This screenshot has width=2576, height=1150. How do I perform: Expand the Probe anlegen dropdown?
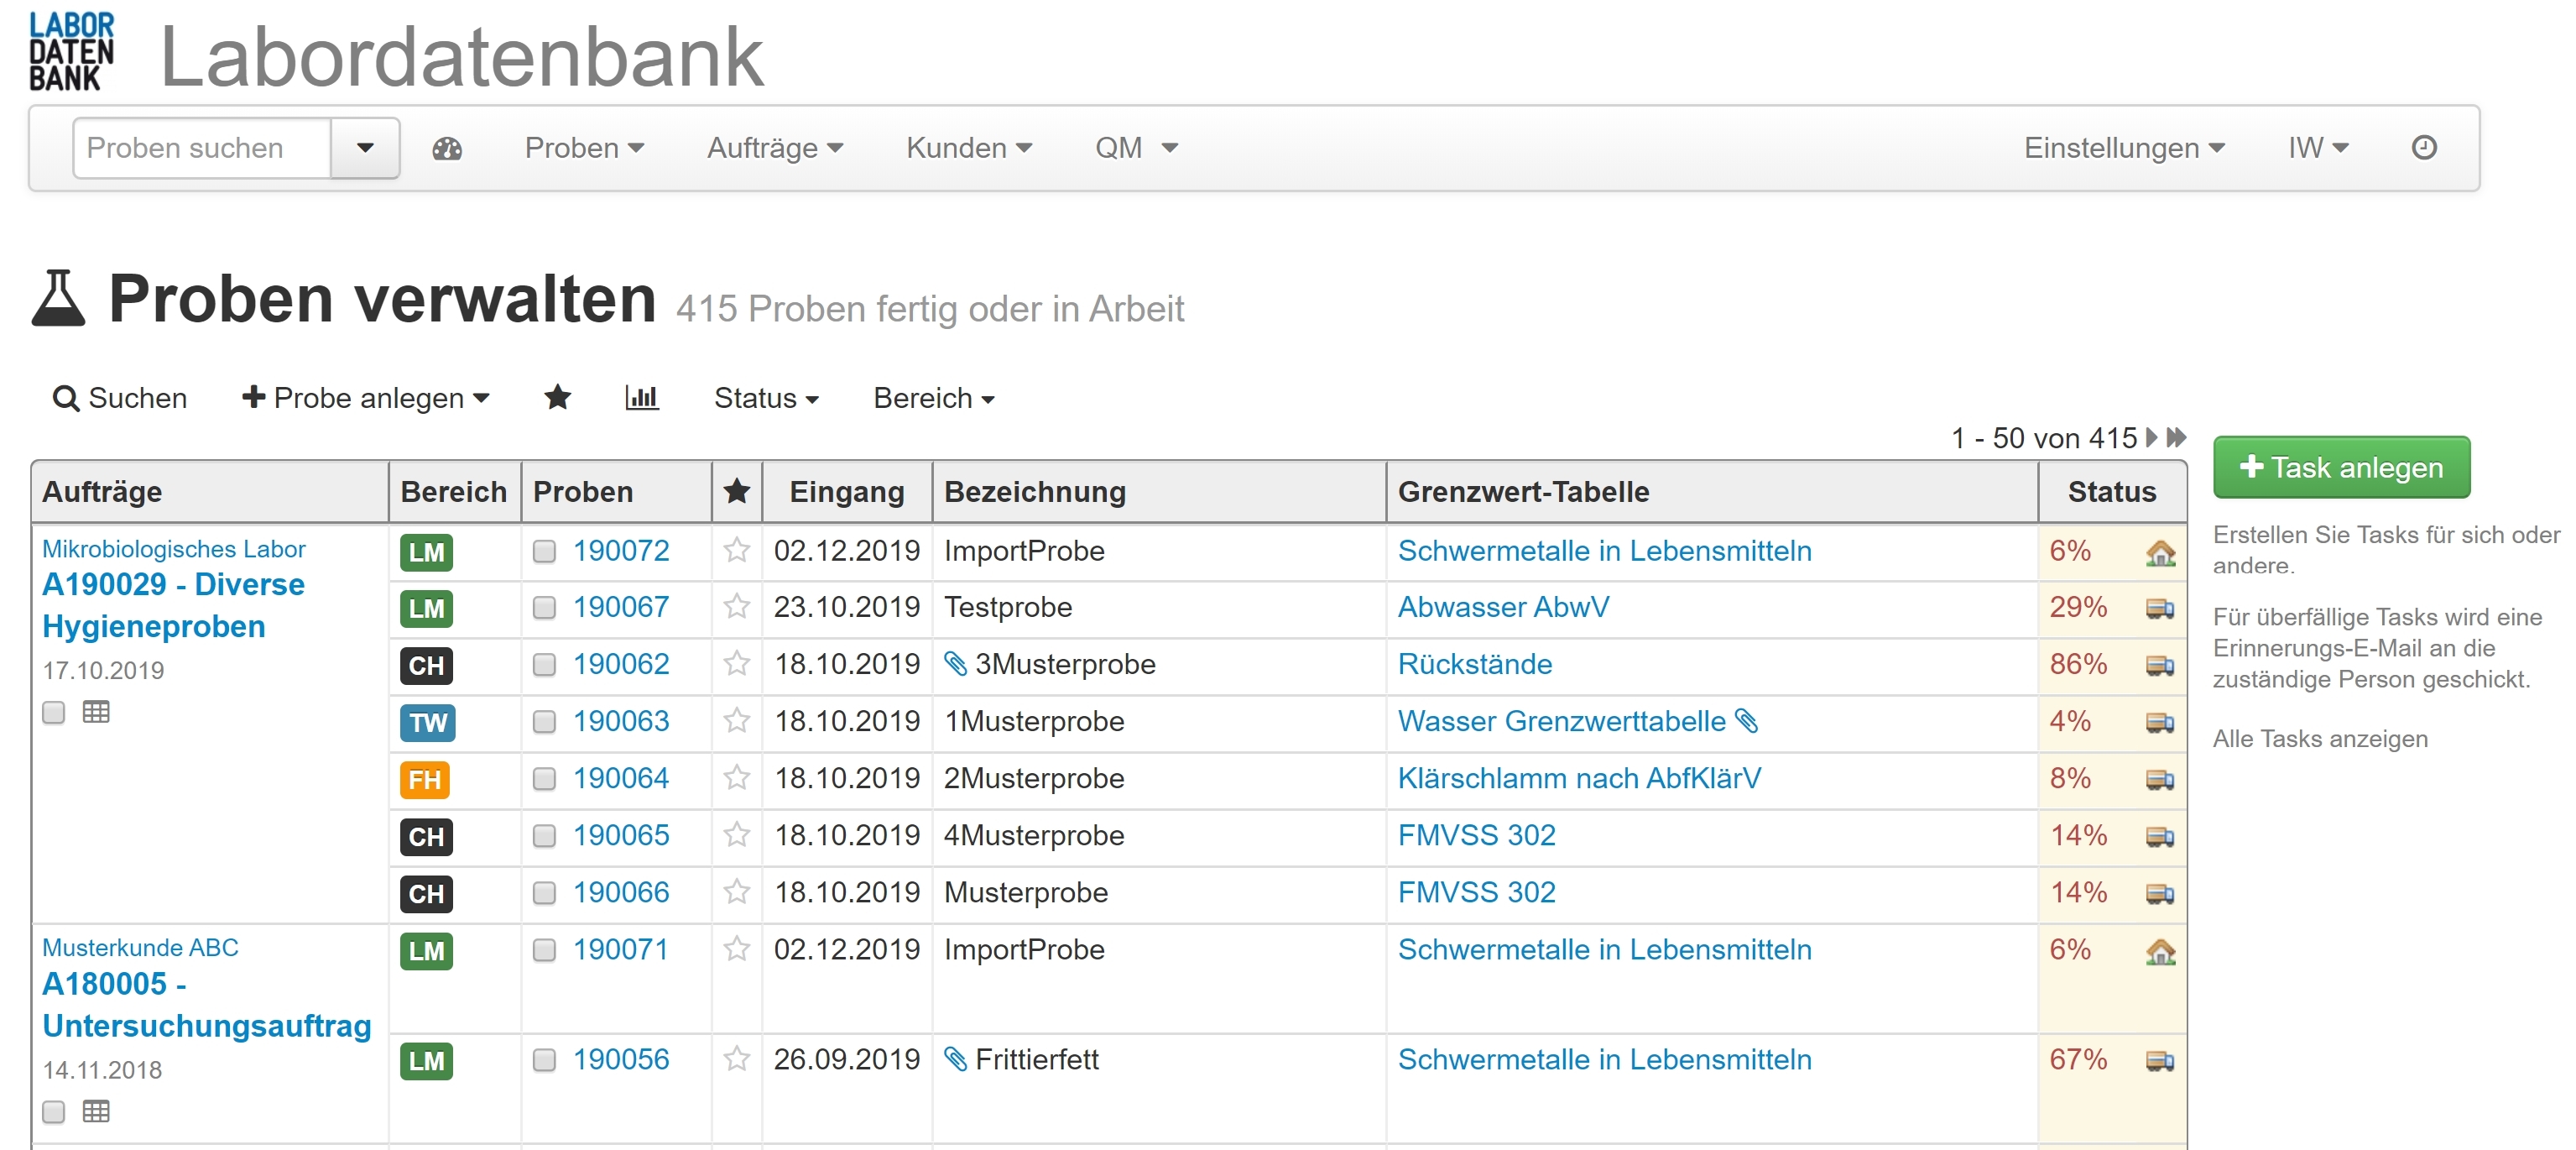click(366, 398)
